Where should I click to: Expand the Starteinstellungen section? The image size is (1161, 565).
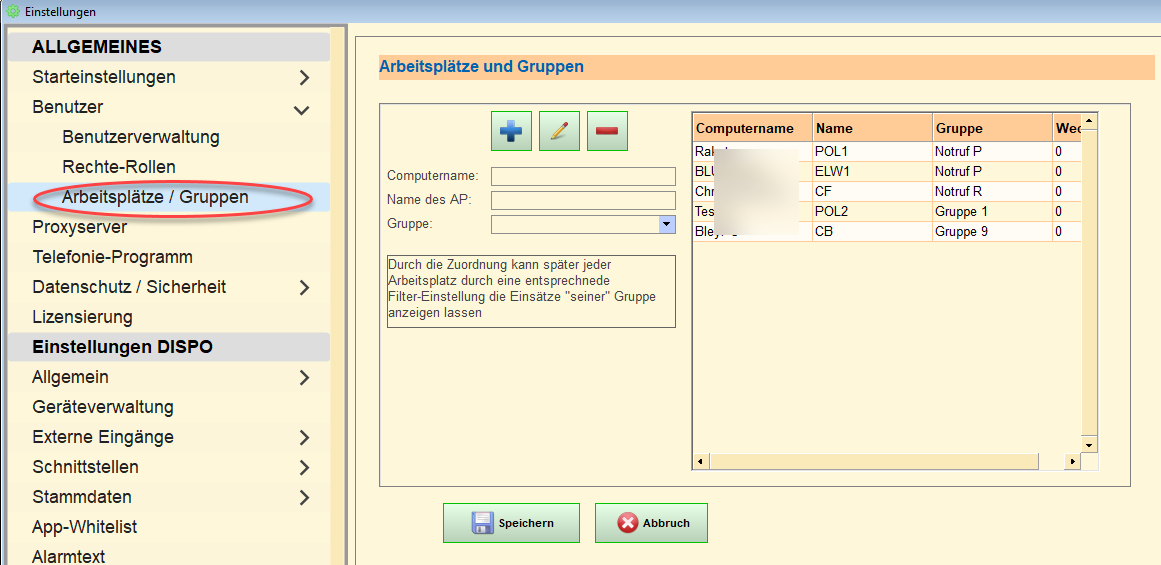click(x=304, y=77)
